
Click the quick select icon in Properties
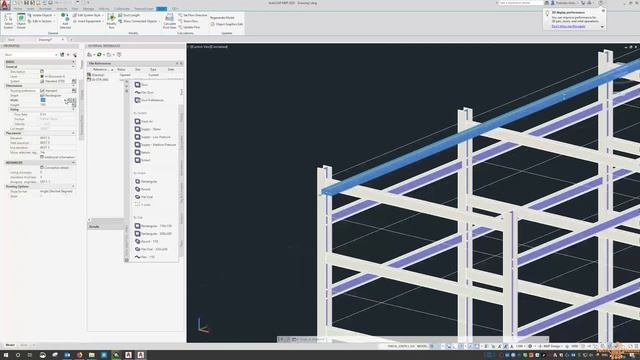75,55
